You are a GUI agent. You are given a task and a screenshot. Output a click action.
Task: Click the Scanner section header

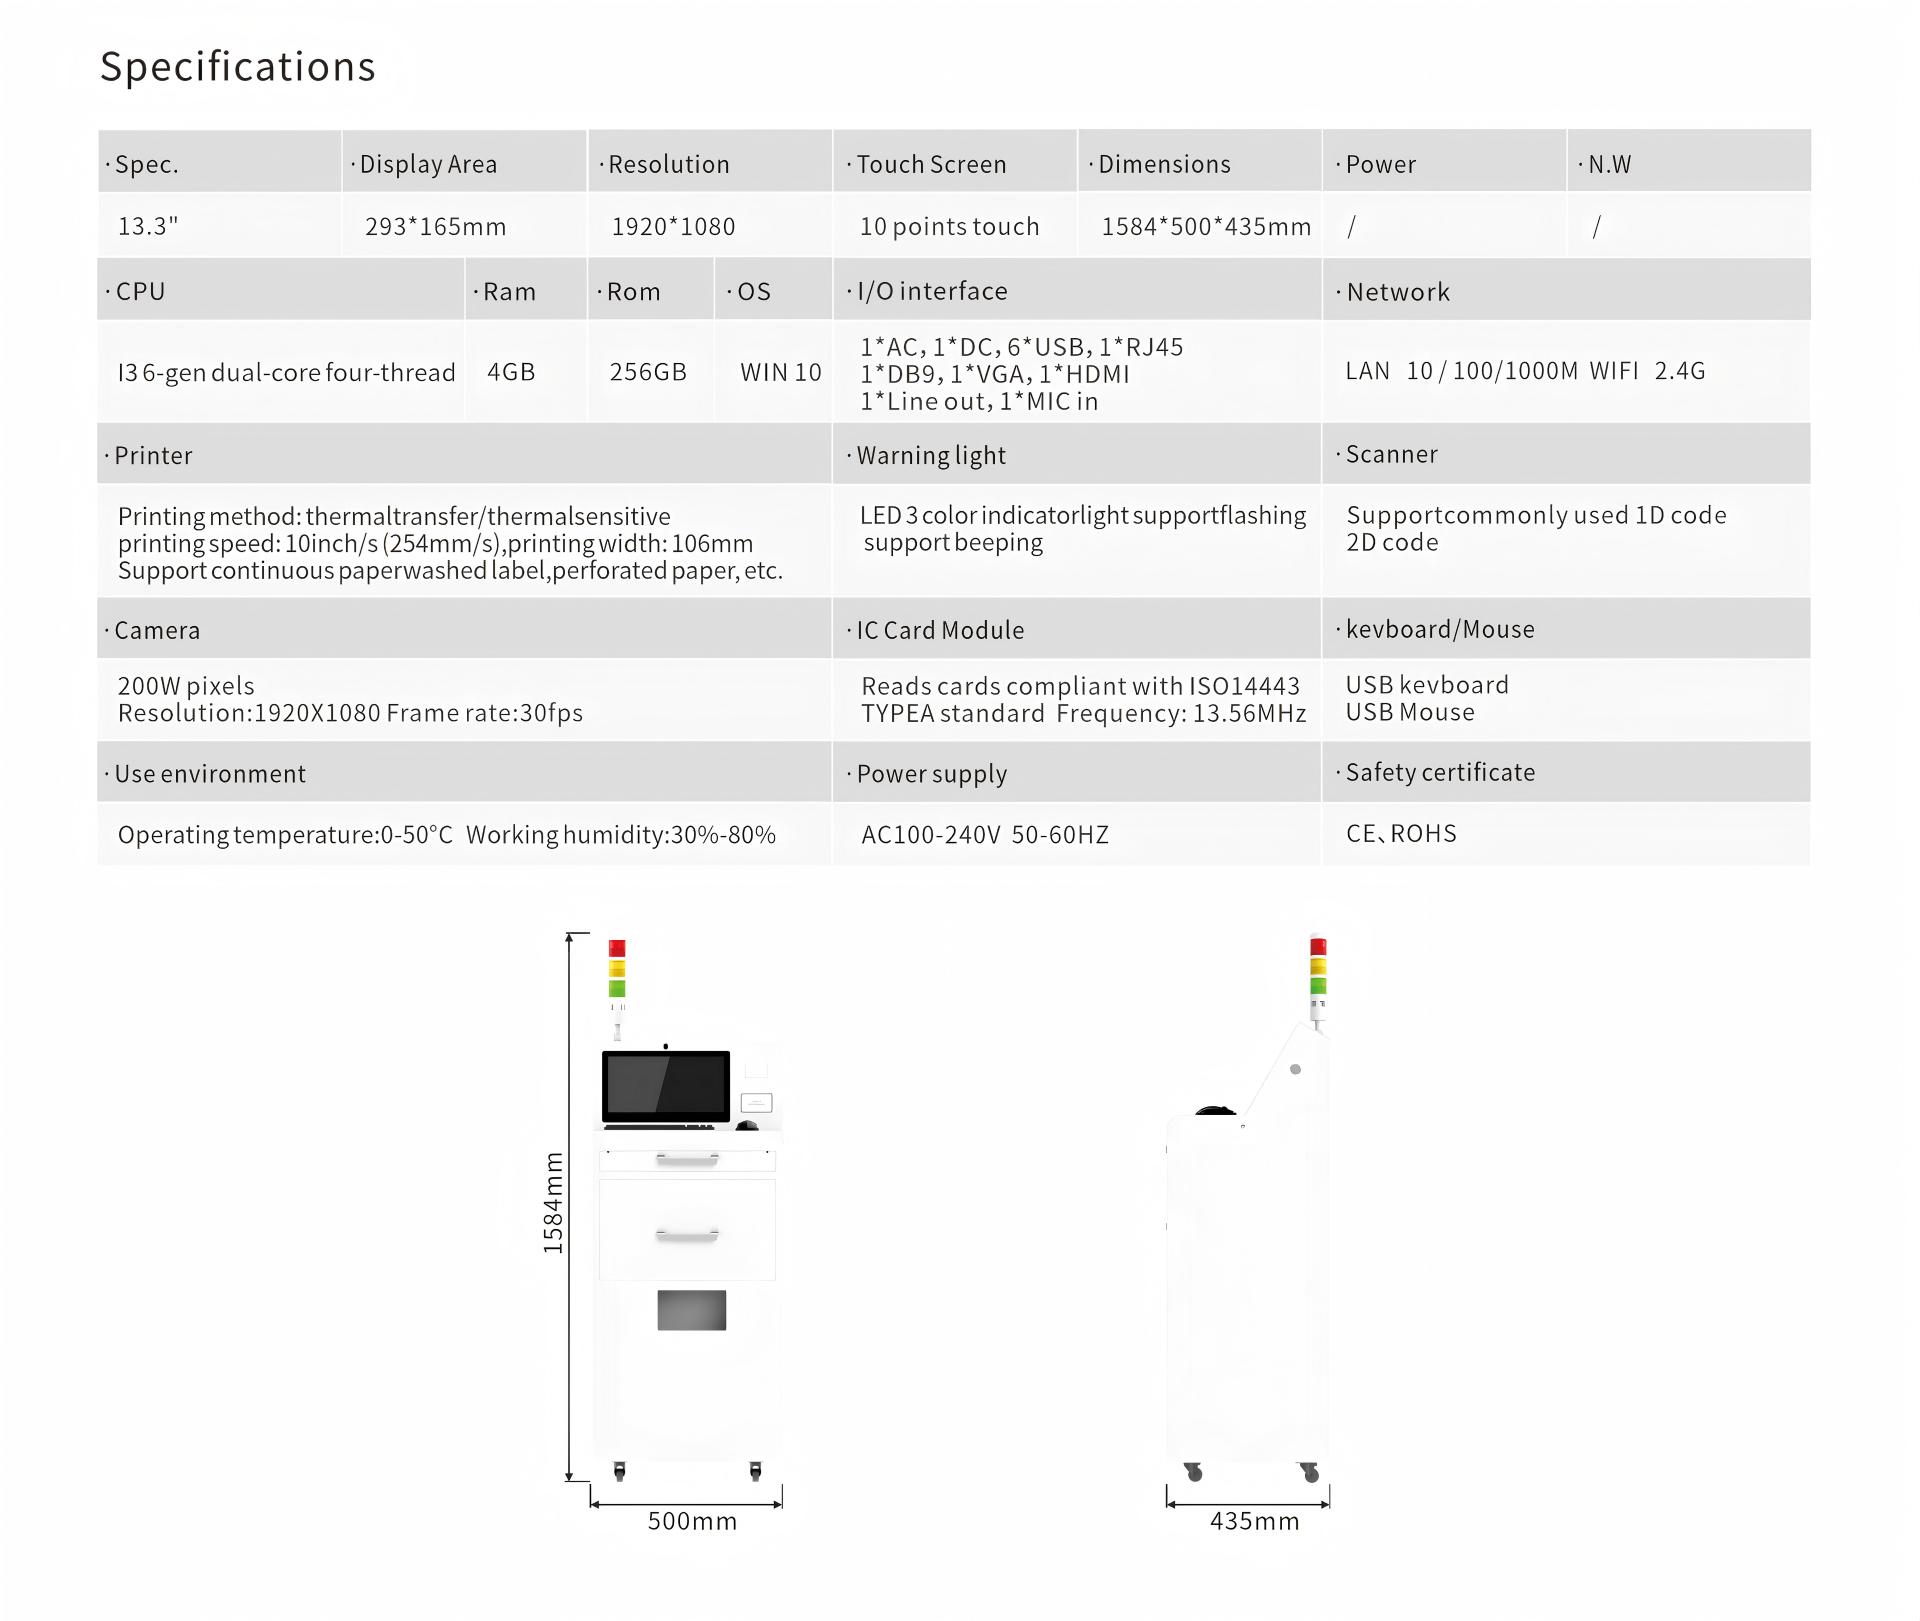click(x=1567, y=454)
